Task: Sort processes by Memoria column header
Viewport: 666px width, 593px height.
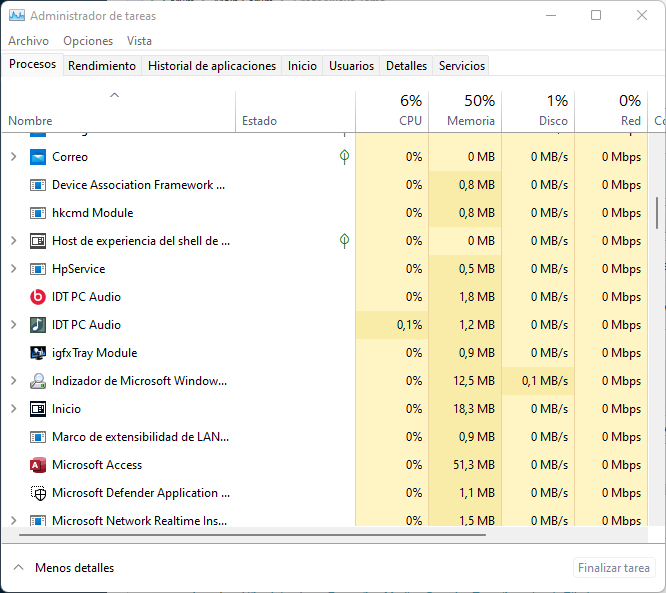Action: [x=465, y=111]
